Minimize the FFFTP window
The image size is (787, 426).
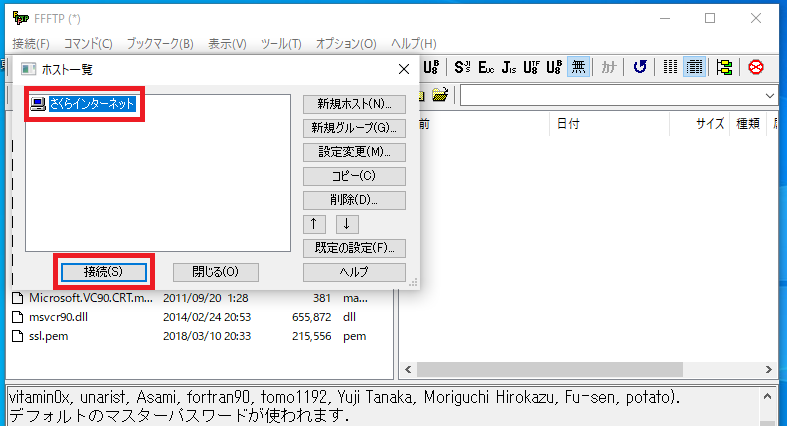[x=665, y=19]
